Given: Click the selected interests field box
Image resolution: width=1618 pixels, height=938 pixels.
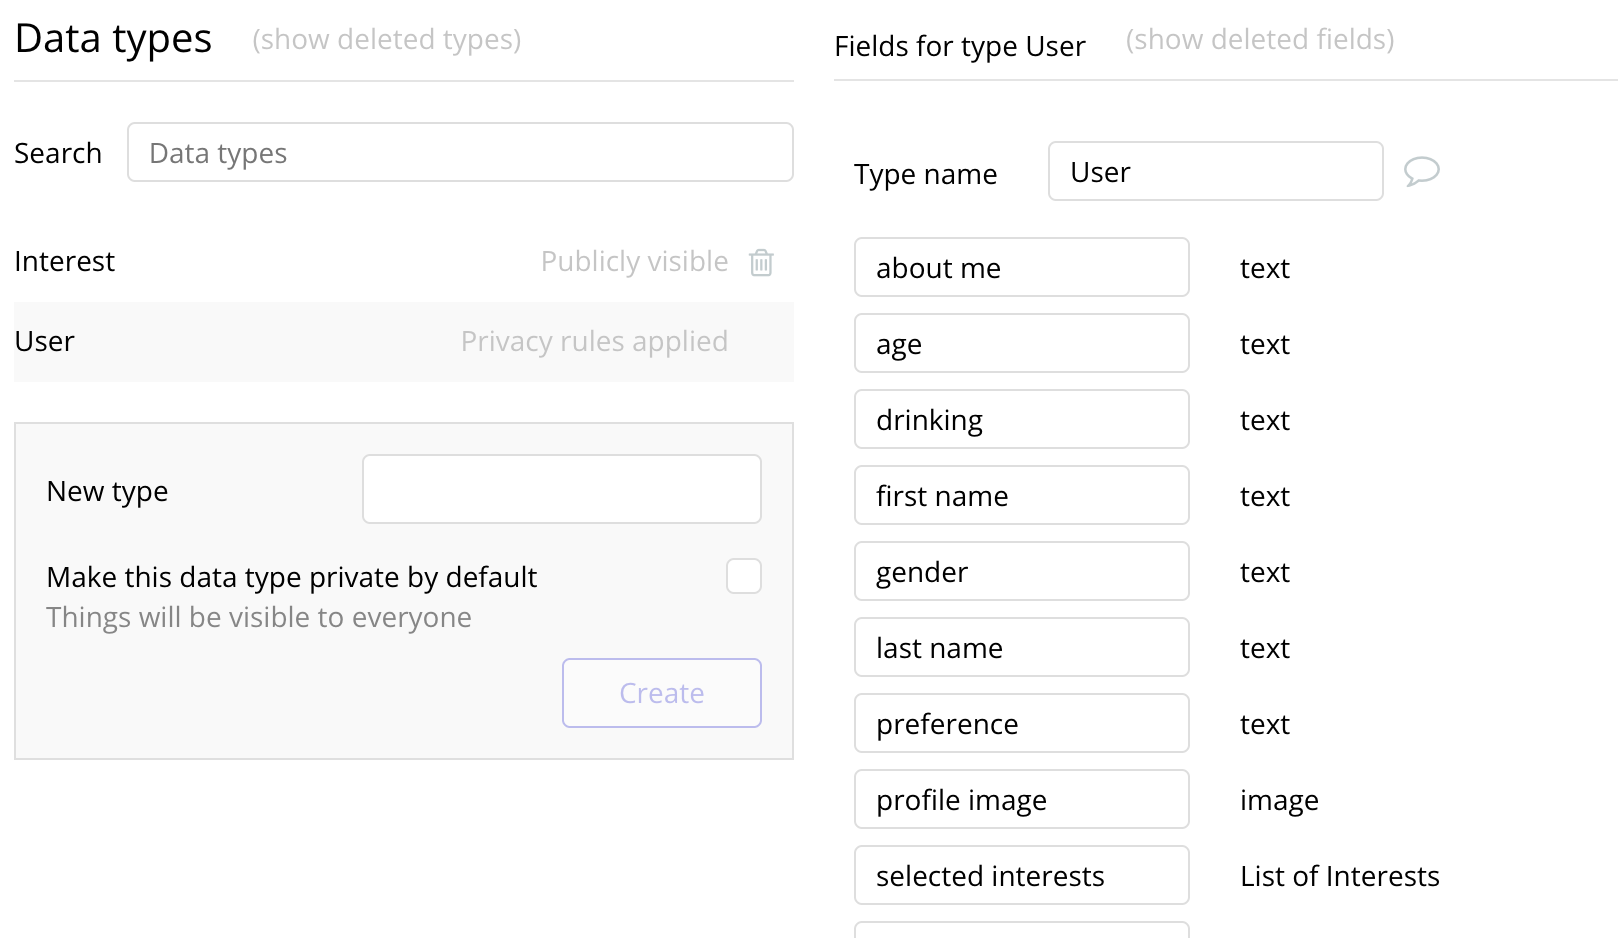Looking at the screenshot, I should tap(1021, 876).
